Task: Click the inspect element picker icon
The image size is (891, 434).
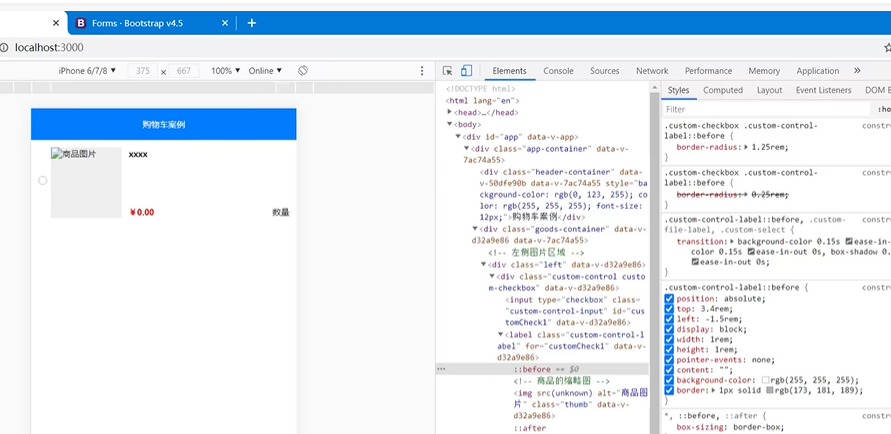Action: (448, 71)
